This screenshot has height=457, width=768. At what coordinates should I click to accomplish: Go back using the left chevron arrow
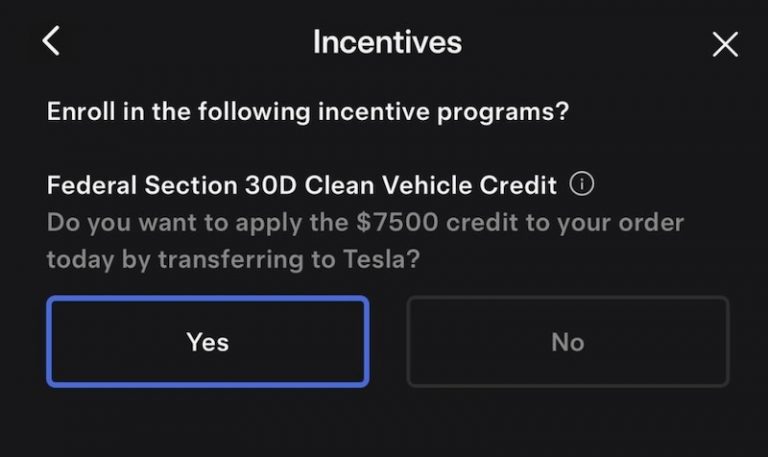52,42
